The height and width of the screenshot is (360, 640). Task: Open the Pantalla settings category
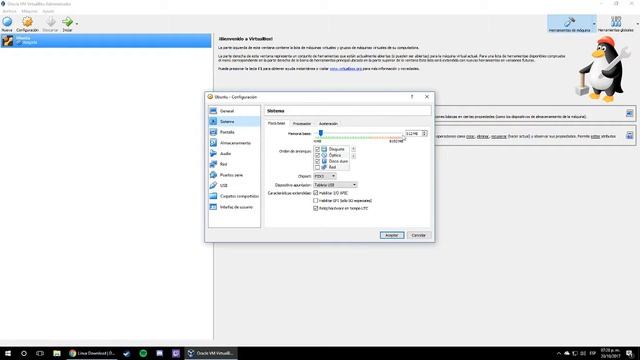(234, 132)
